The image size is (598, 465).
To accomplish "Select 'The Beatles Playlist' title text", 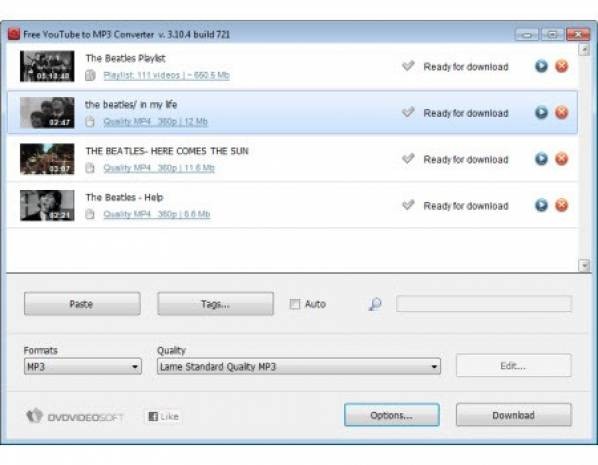I will (125, 58).
